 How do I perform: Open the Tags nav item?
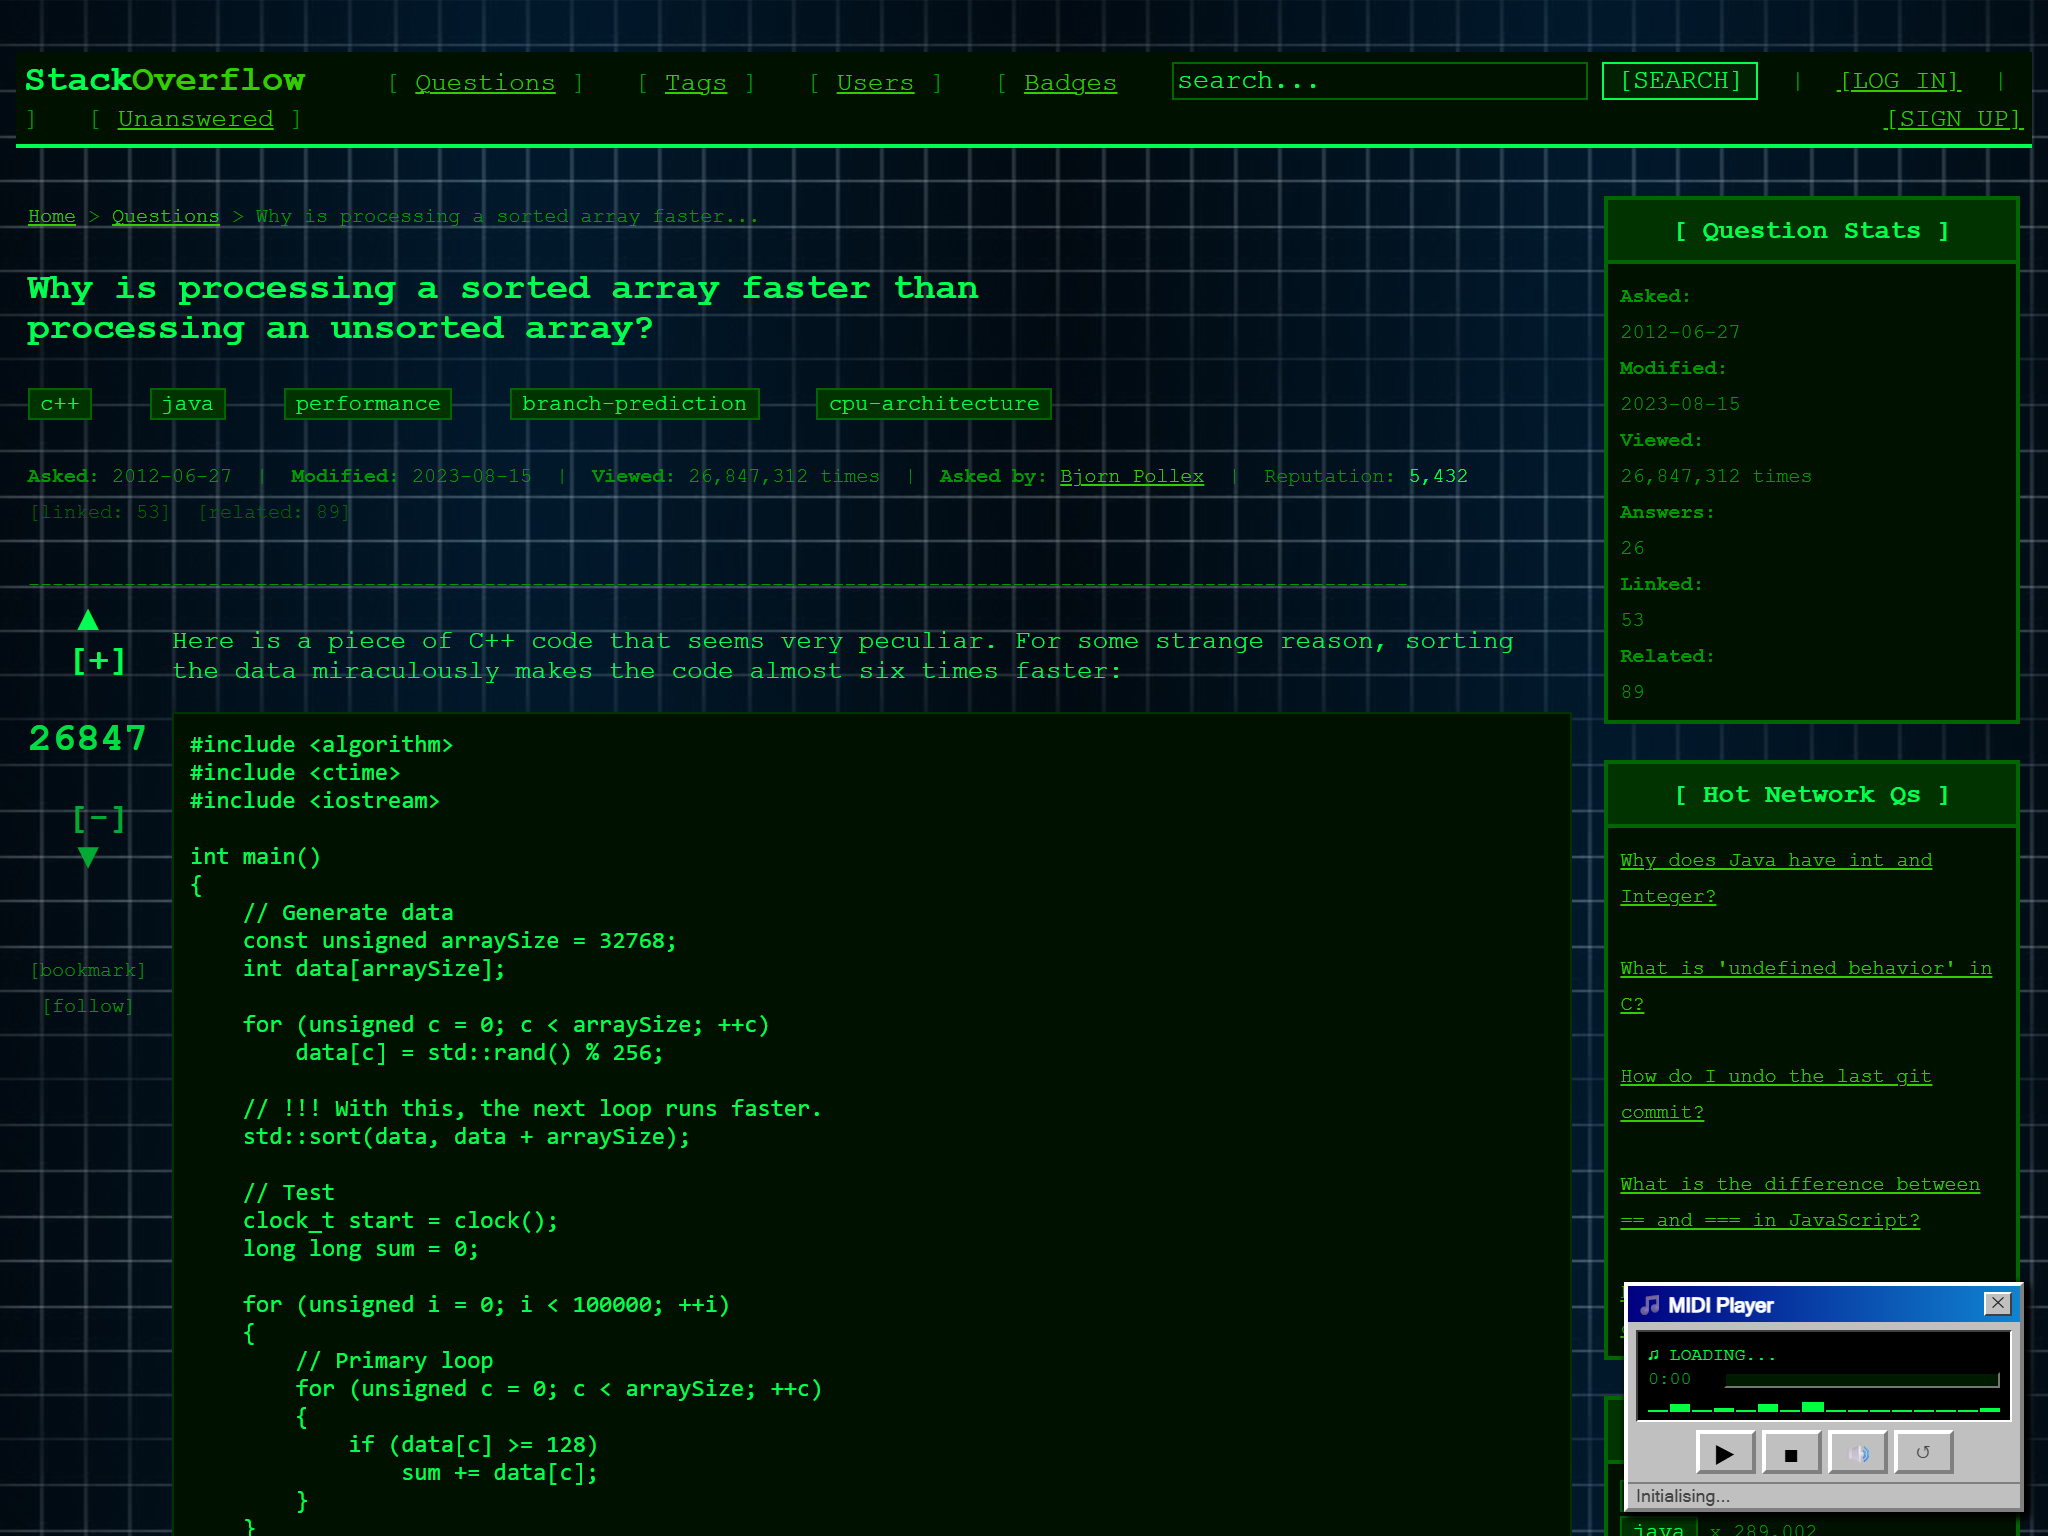[695, 83]
